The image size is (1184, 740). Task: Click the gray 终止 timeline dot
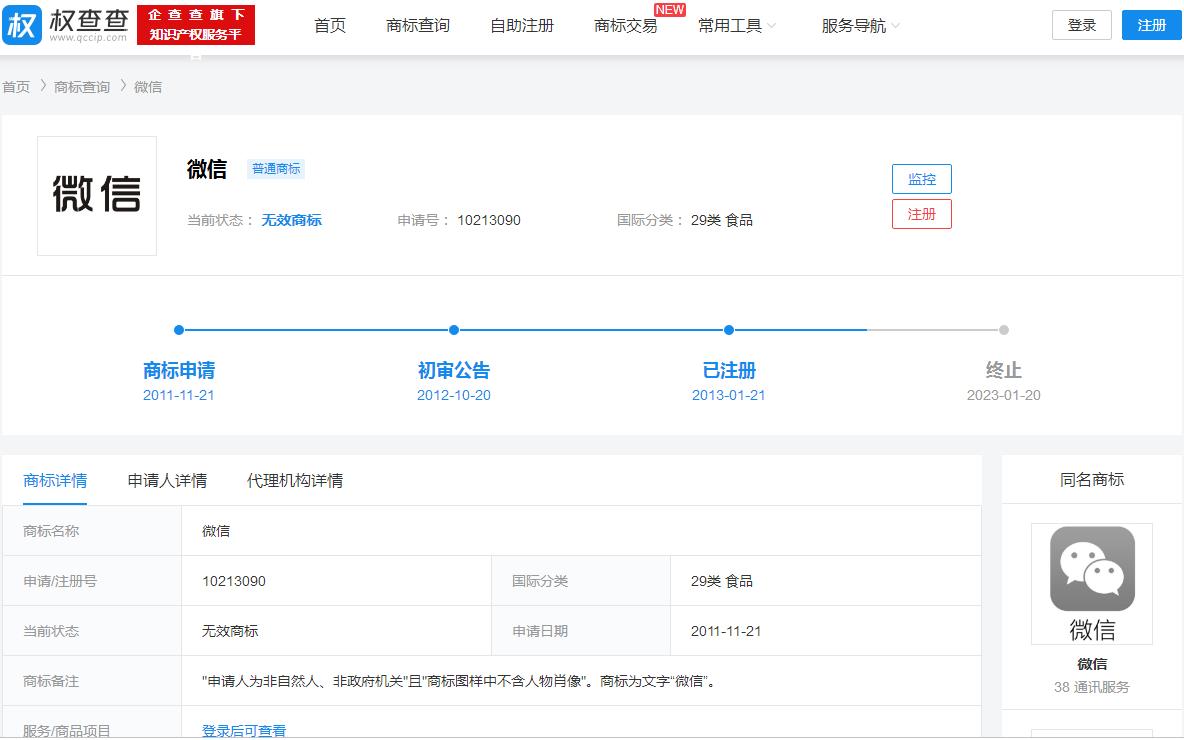point(1003,329)
